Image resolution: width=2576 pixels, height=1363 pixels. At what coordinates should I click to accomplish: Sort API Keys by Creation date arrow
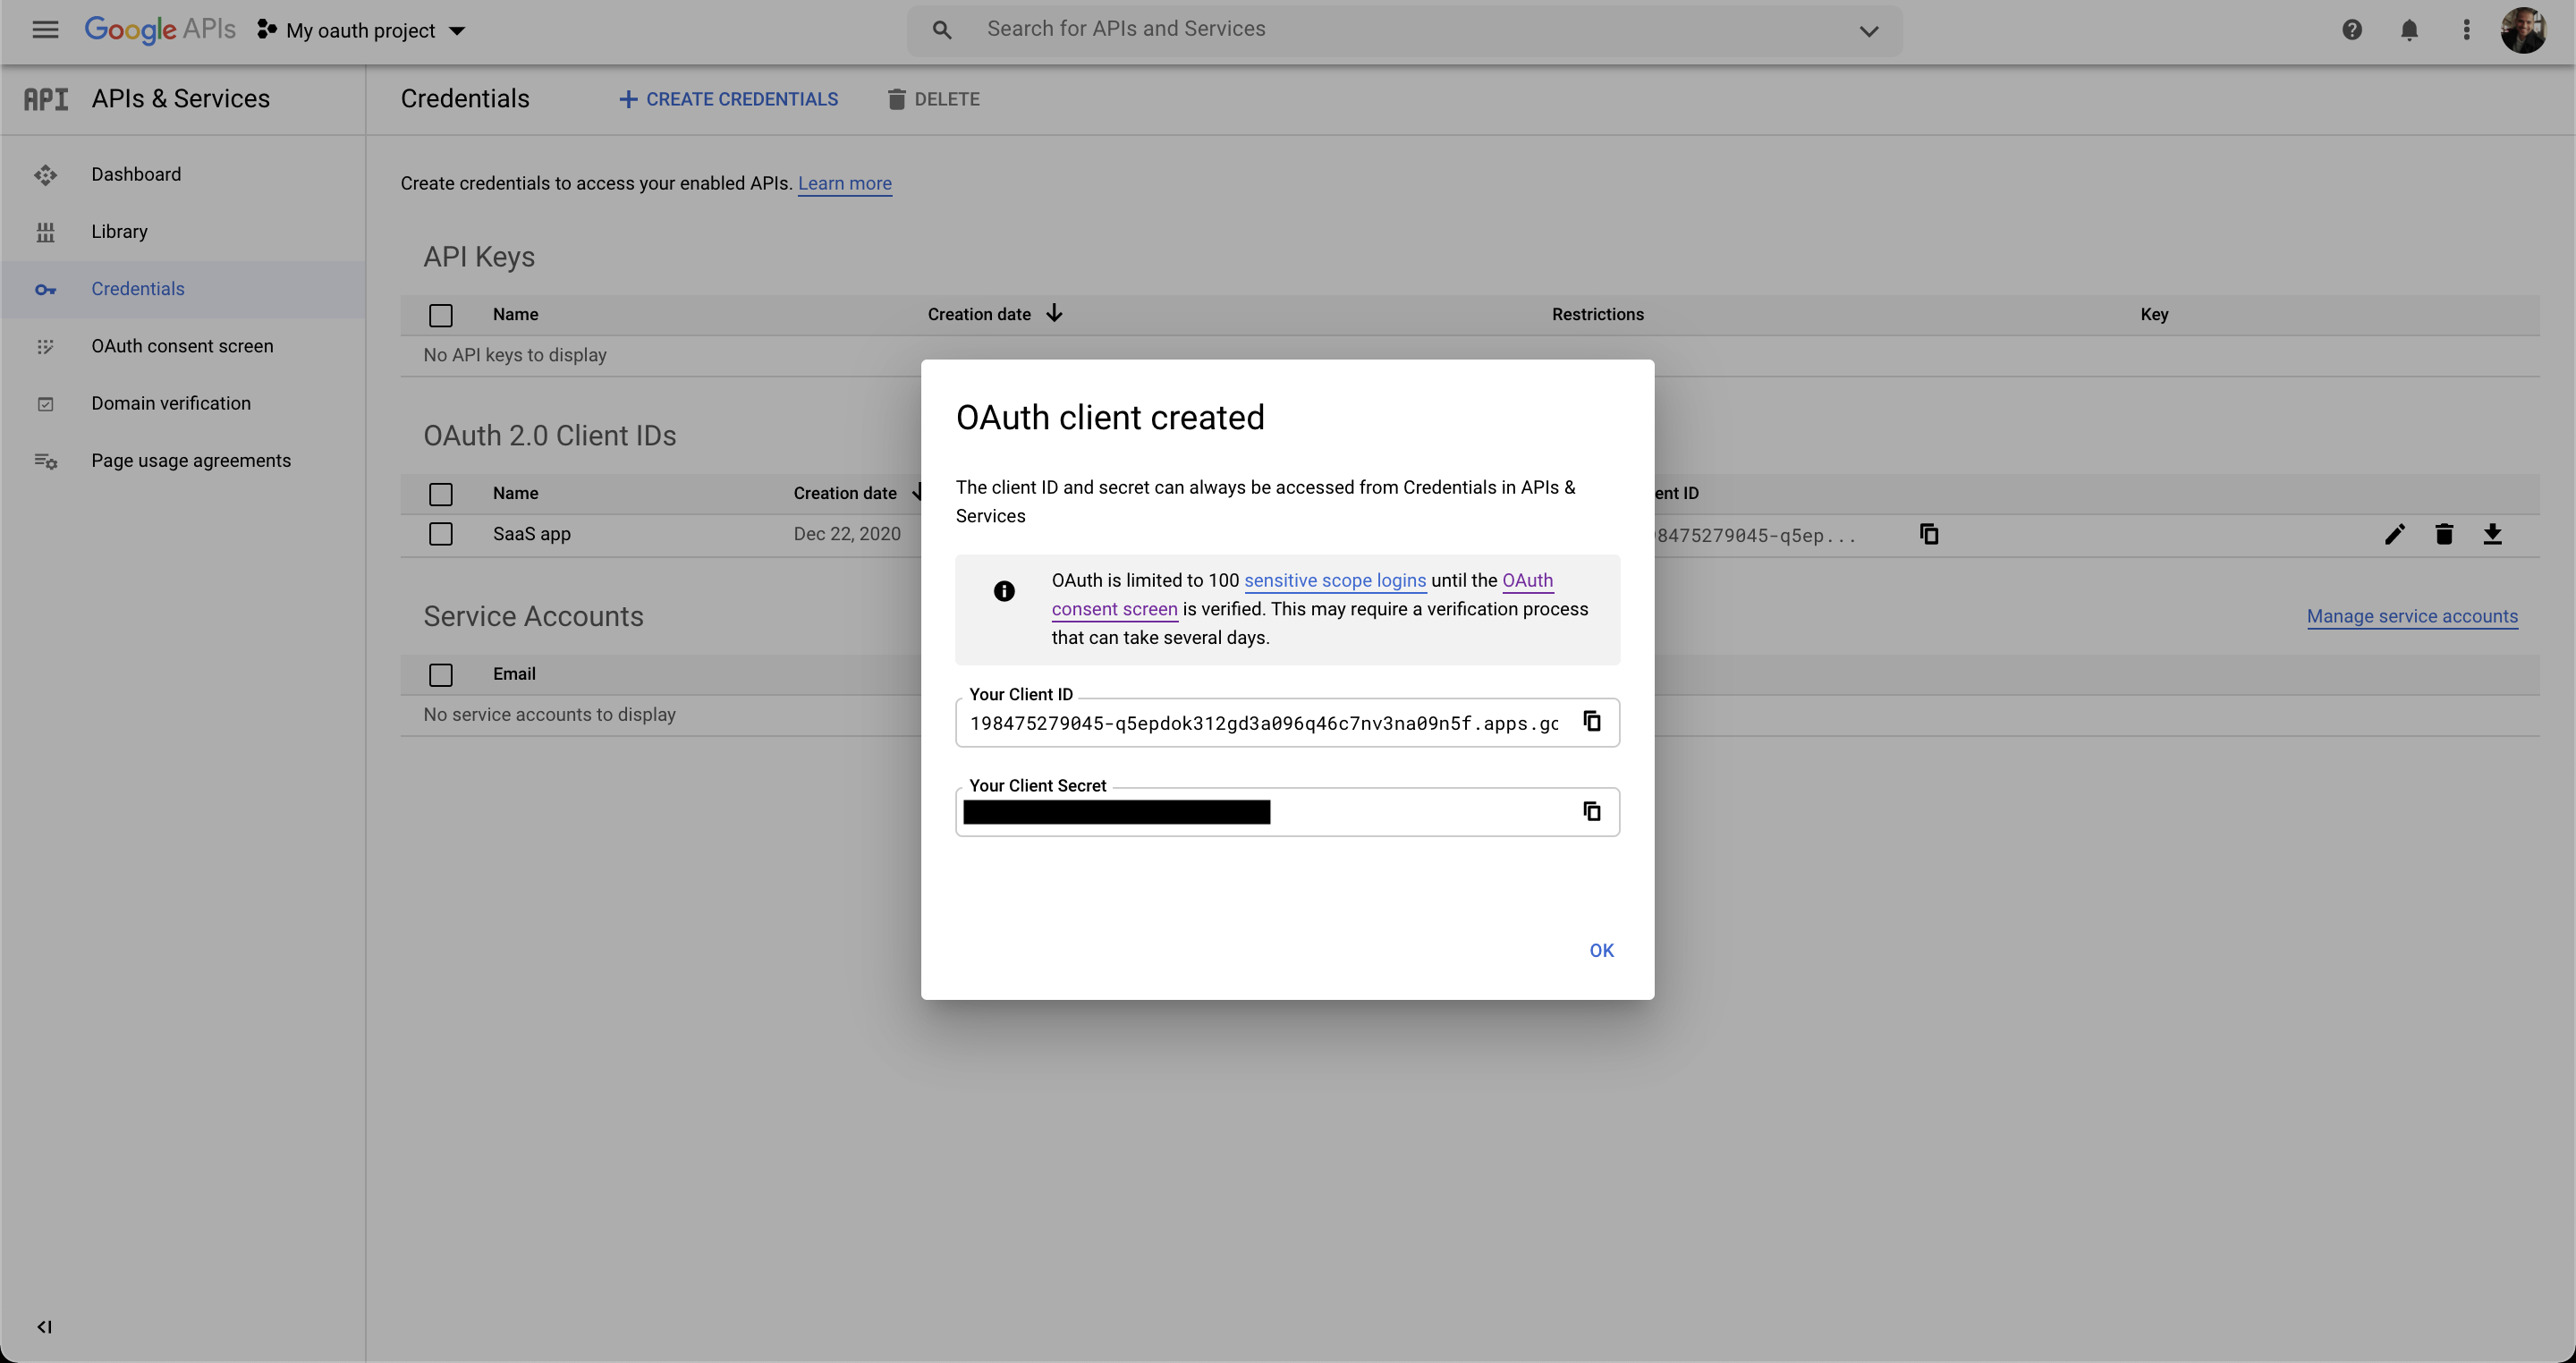click(x=1054, y=314)
